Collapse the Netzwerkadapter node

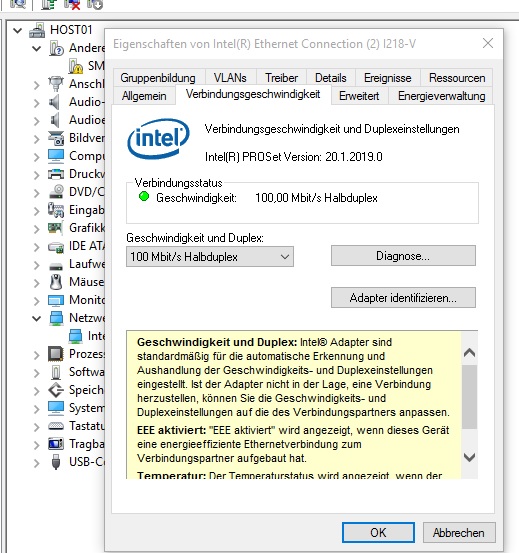[37, 318]
